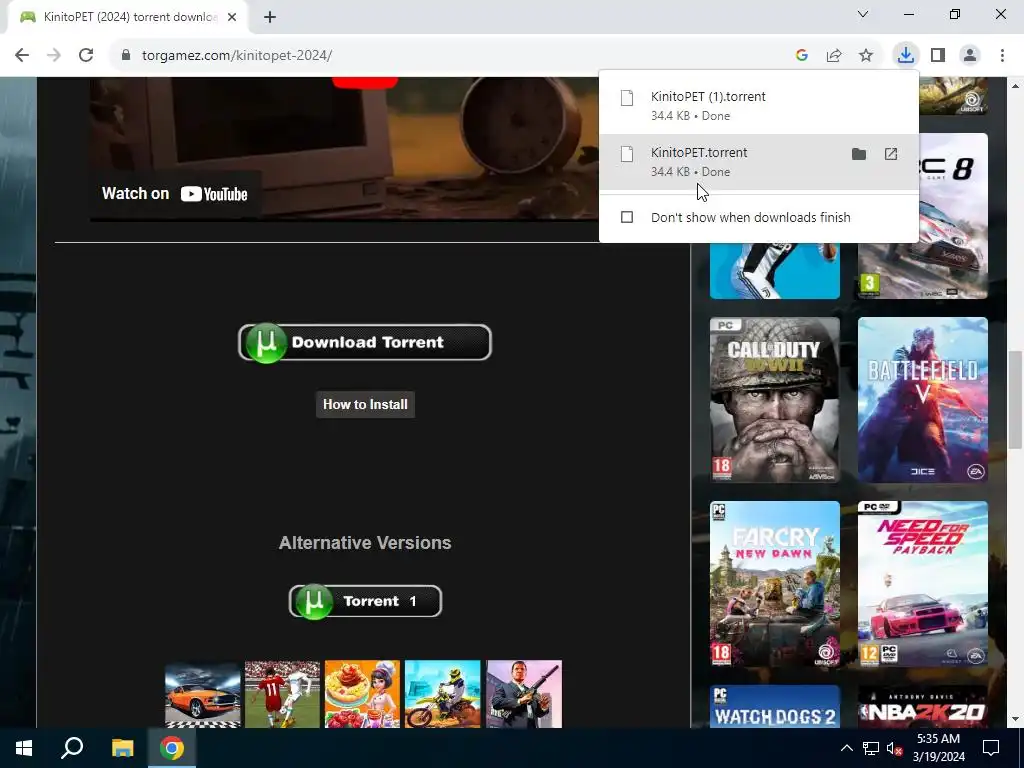This screenshot has width=1024, height=768.
Task: Close the downloads popup via toolbar download icon
Action: tap(906, 56)
